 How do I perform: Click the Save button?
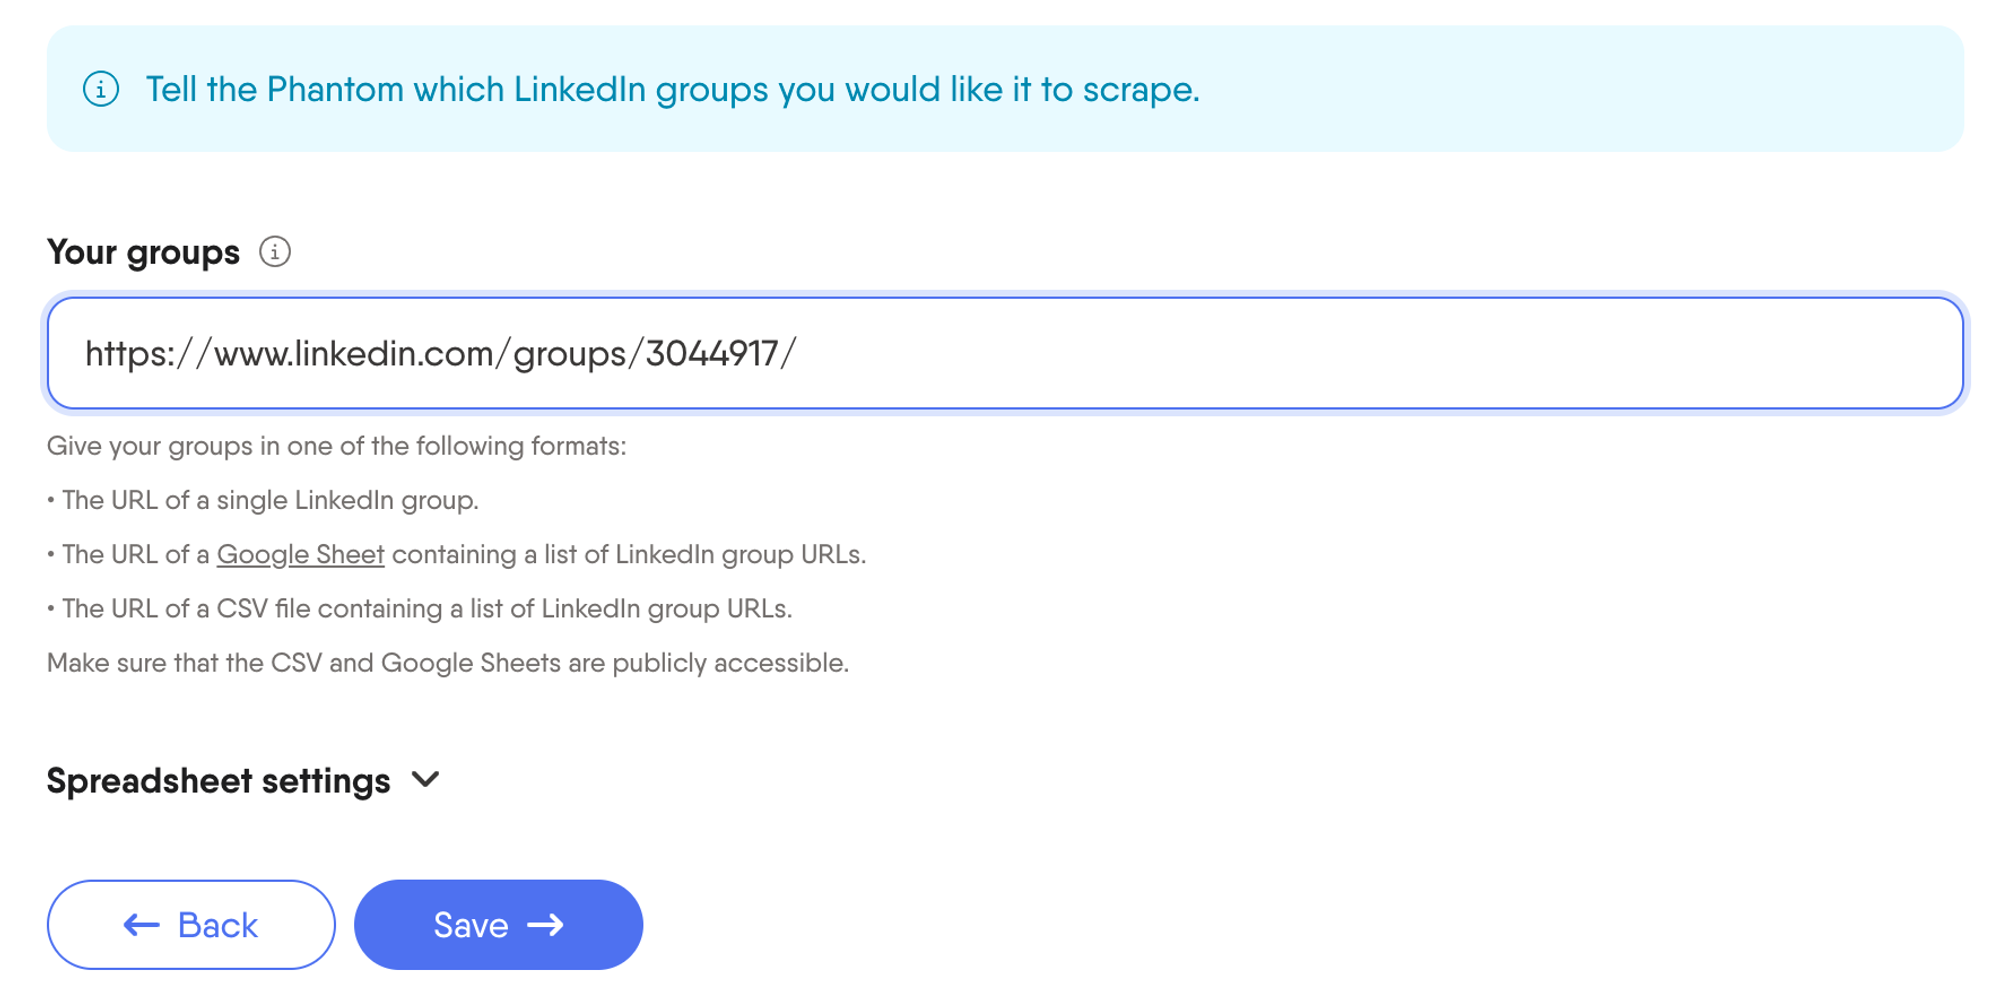click(x=498, y=924)
